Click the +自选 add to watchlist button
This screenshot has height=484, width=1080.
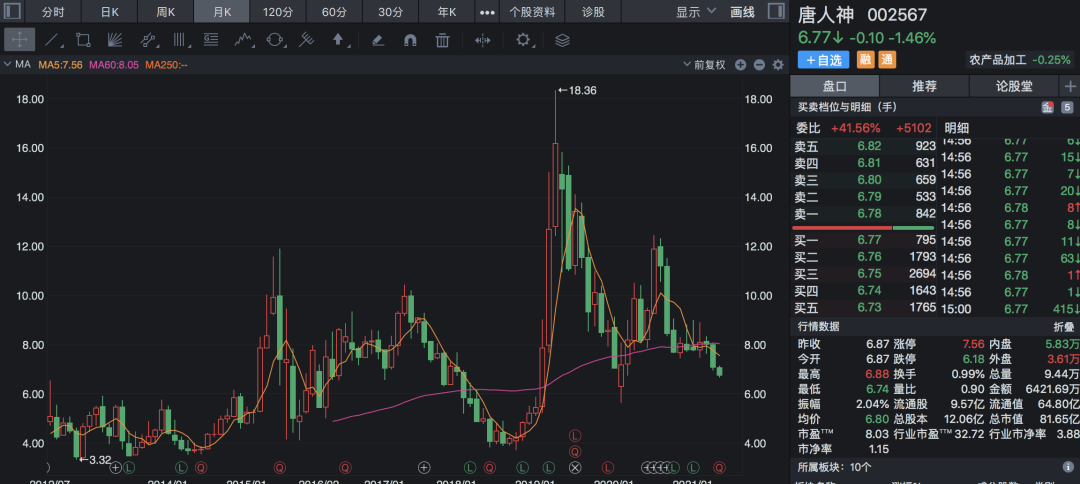click(824, 60)
